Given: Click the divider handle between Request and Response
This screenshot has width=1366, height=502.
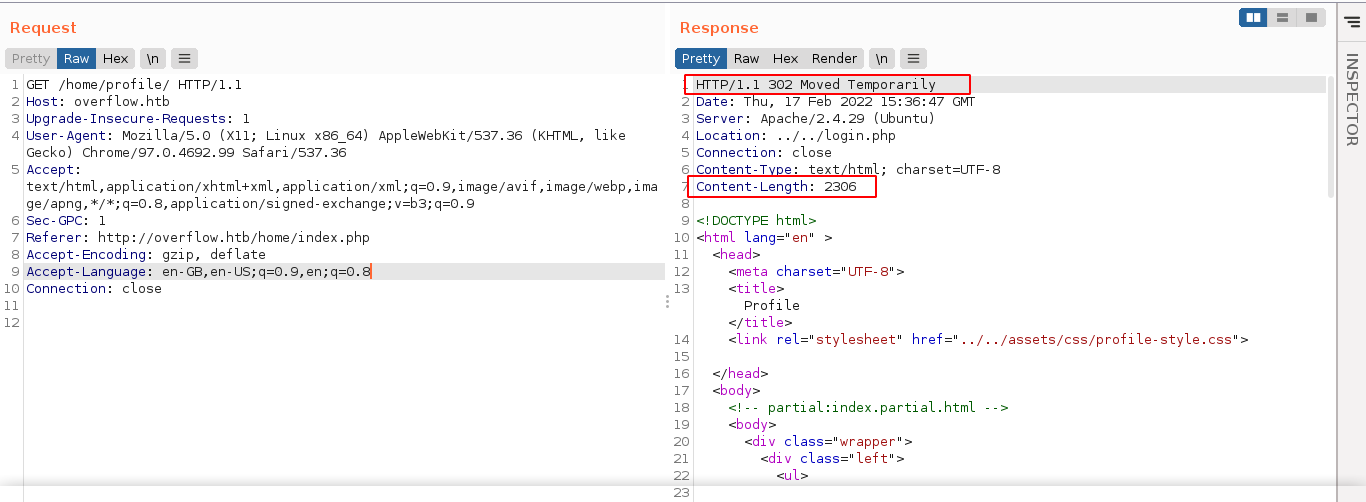Looking at the screenshot, I should (x=667, y=302).
